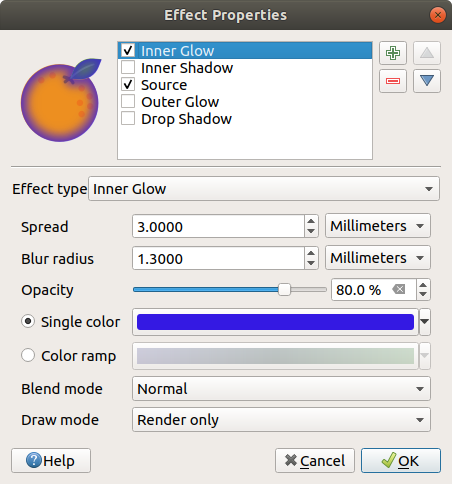452x484 pixels.
Task: Select the Single color radio button
Action: [28, 321]
